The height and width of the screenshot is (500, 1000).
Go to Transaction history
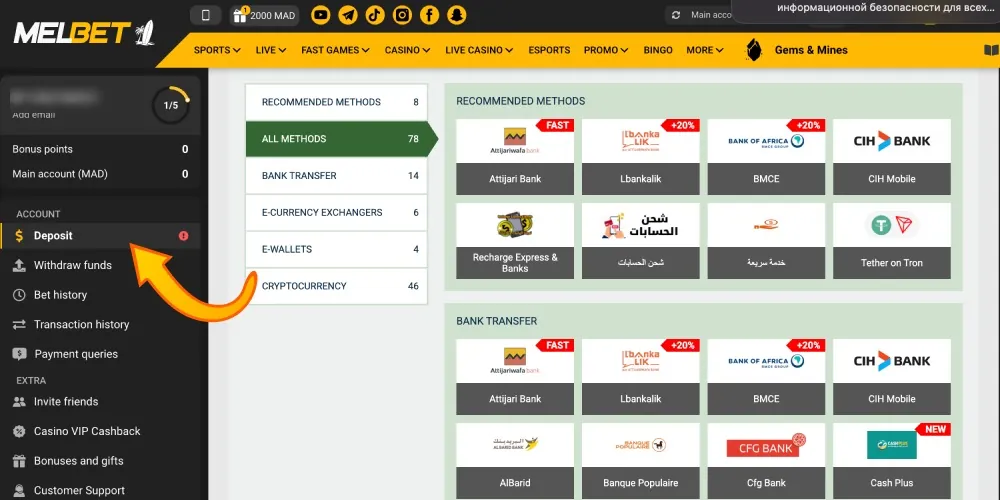[81, 324]
